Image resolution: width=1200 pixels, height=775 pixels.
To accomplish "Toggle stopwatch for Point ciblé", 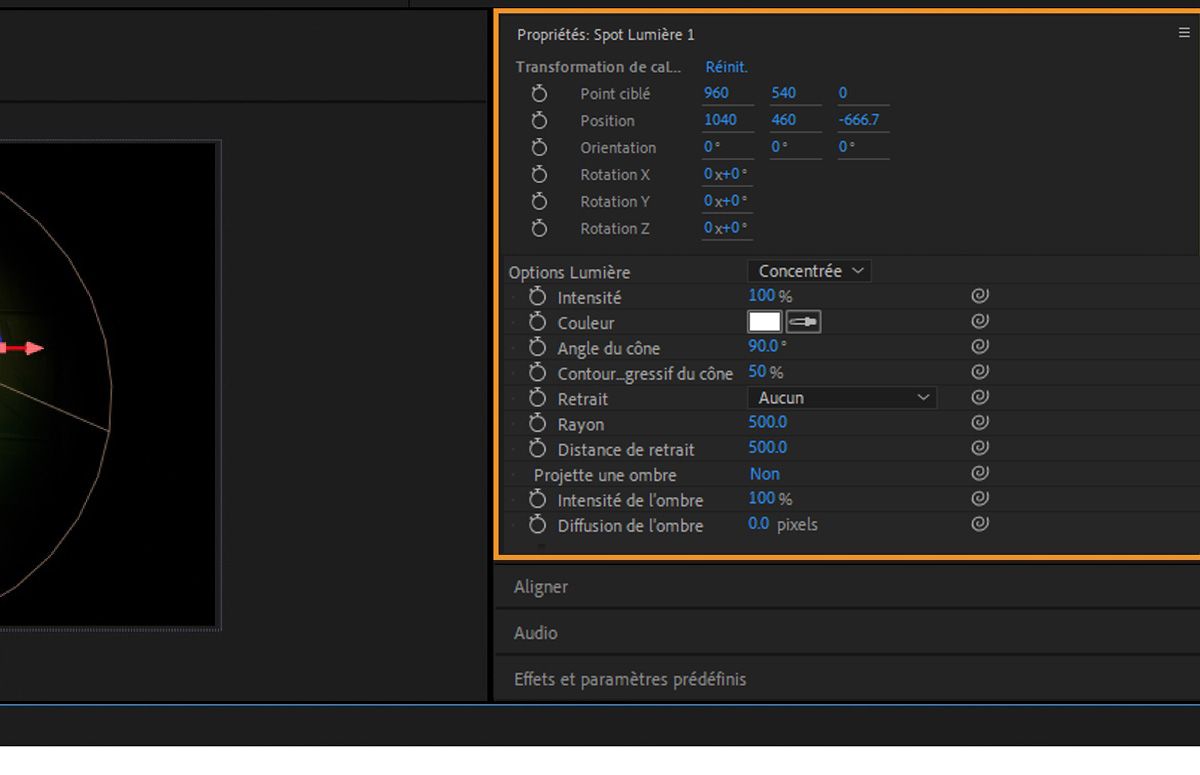I will 539,93.
